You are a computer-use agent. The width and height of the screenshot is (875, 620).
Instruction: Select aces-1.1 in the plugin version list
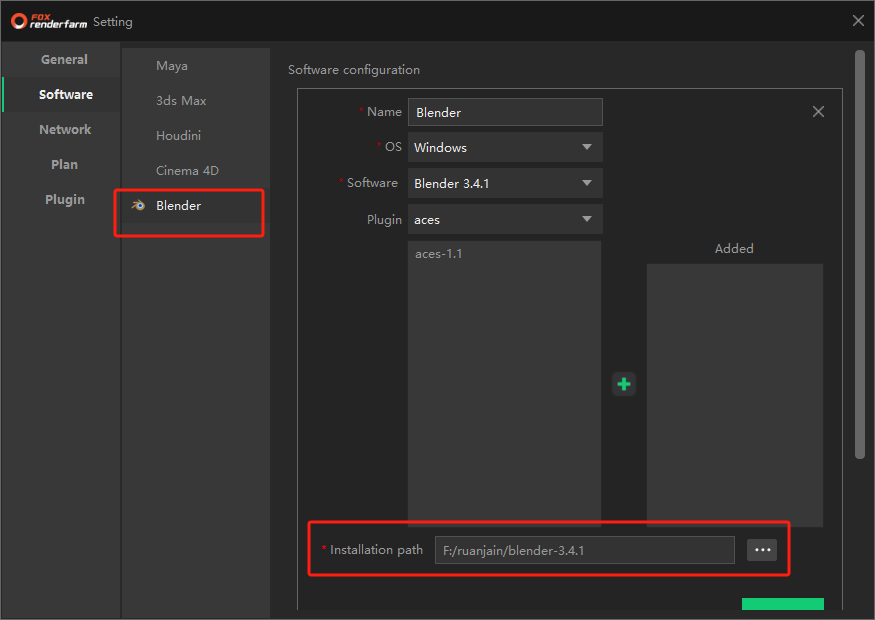(x=504, y=254)
